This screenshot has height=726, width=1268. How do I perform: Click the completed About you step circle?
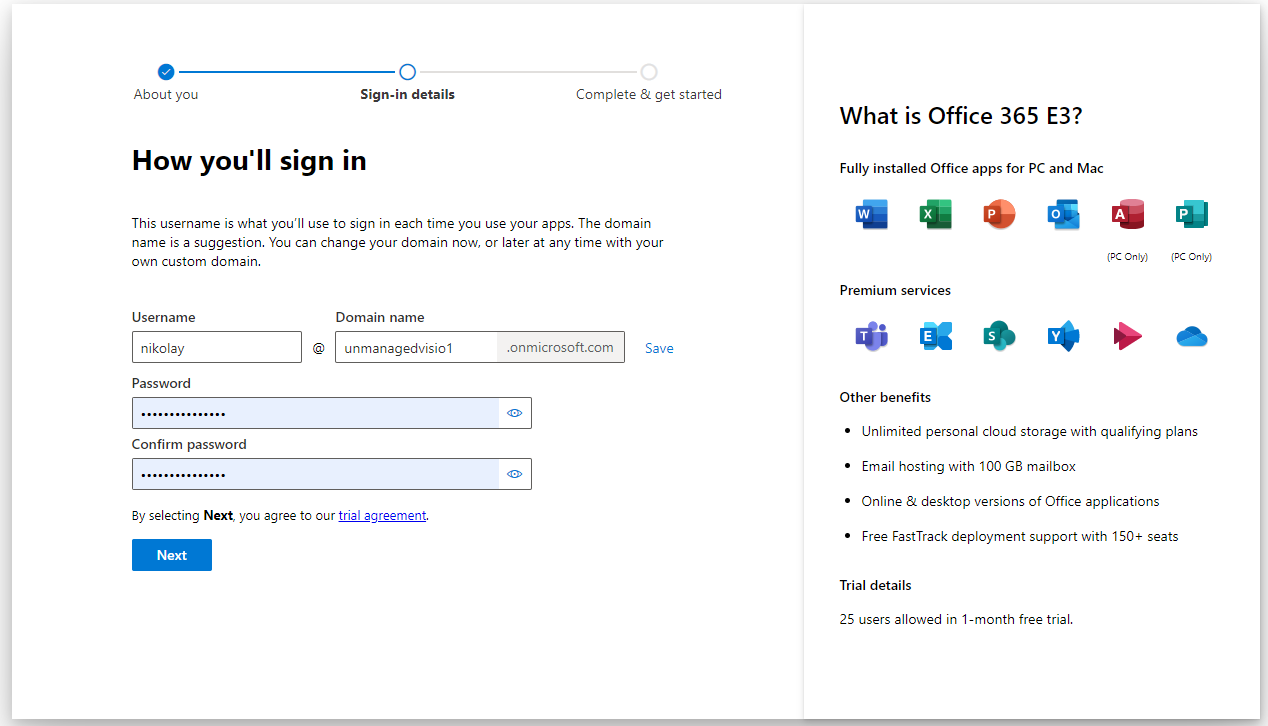pos(166,72)
